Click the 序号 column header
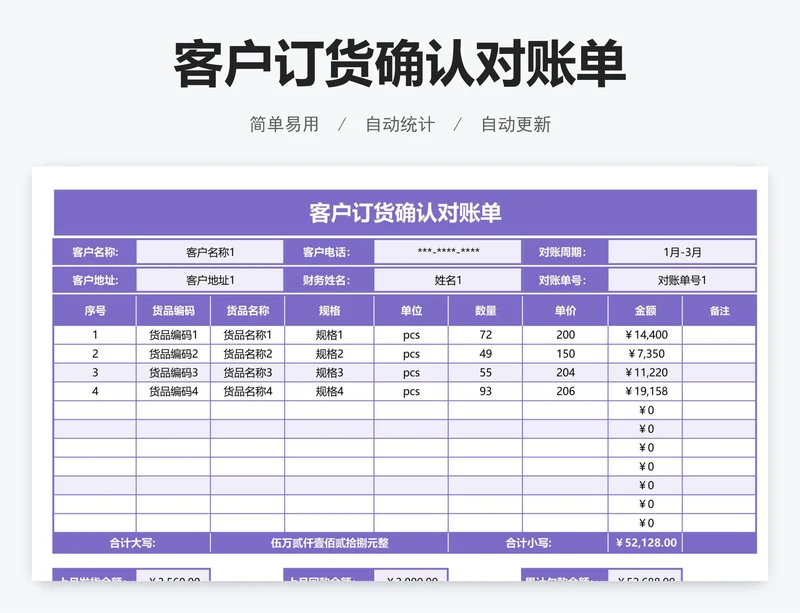The image size is (800, 613). [x=95, y=310]
